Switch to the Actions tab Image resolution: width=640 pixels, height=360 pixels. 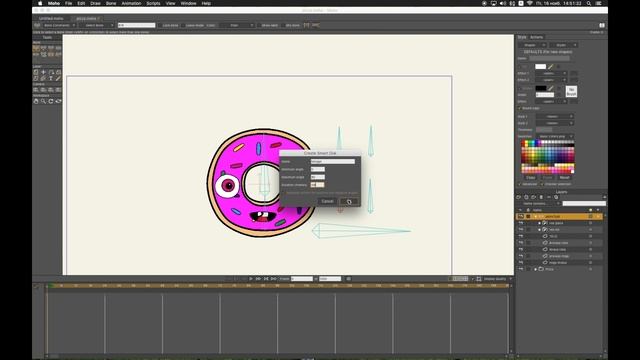536,37
